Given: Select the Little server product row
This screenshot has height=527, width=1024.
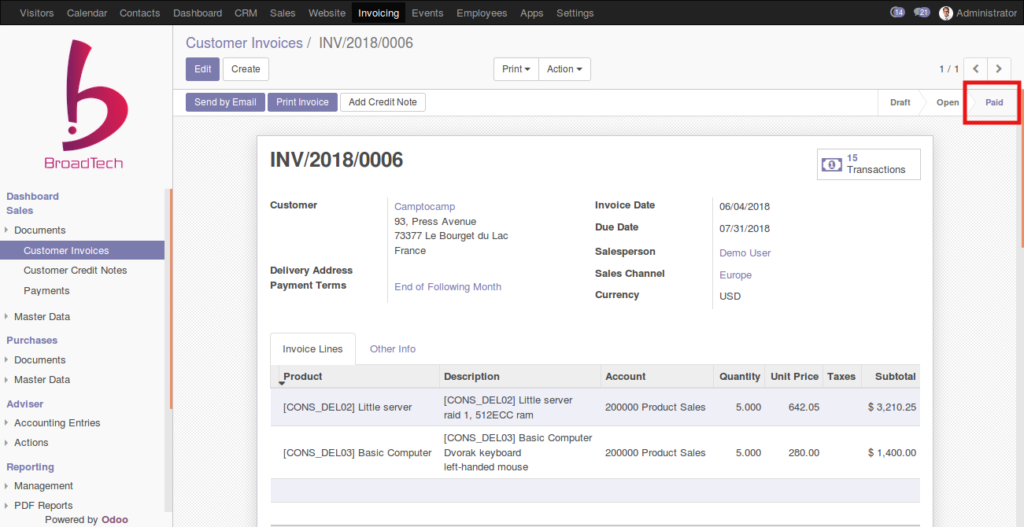Looking at the screenshot, I should [595, 407].
